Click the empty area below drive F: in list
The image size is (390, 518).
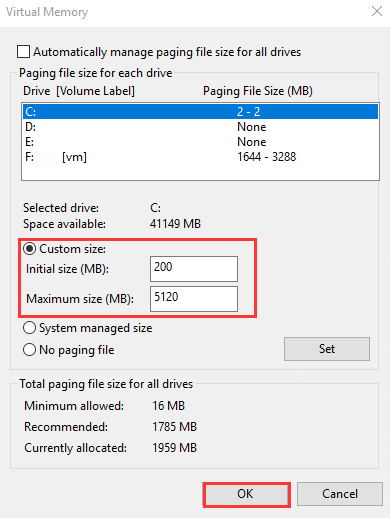(200, 172)
